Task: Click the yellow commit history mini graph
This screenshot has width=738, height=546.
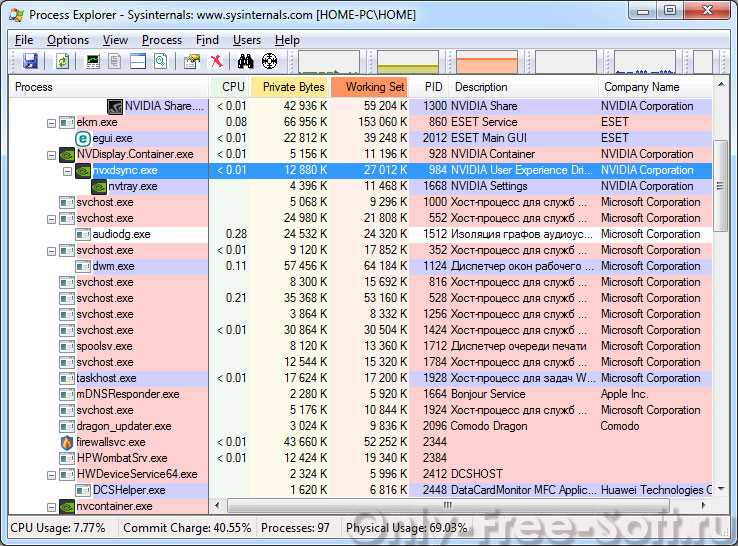Action: click(x=408, y=62)
